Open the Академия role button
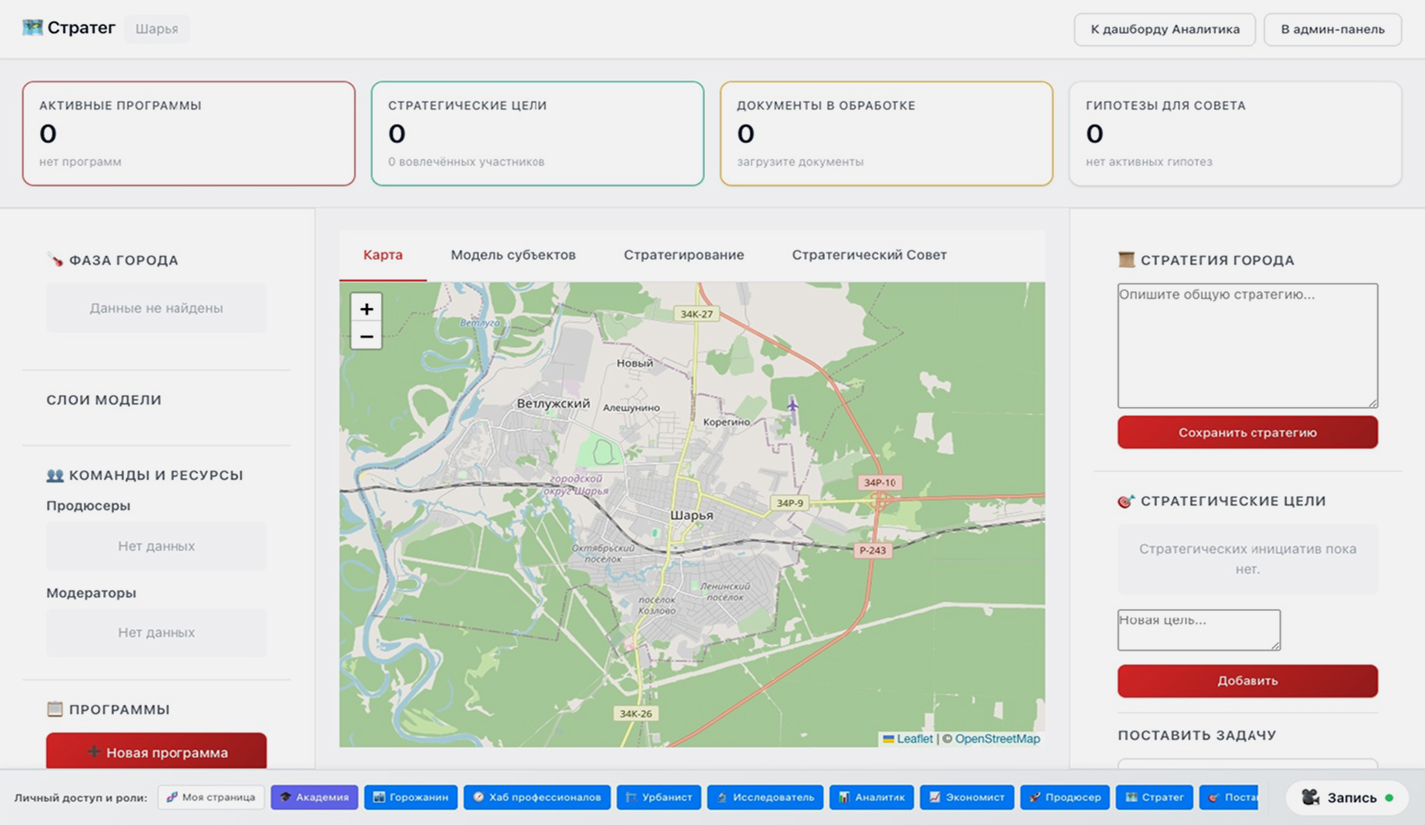Image resolution: width=1425 pixels, height=825 pixels. (x=314, y=797)
